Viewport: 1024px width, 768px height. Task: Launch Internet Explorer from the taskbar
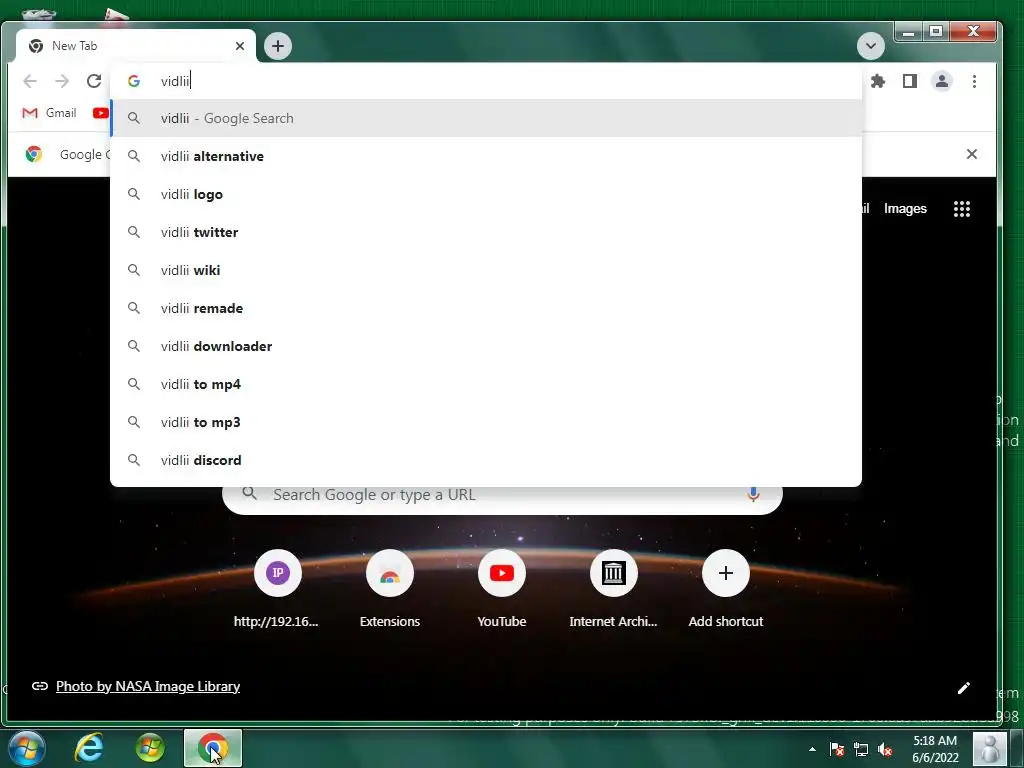(89, 748)
